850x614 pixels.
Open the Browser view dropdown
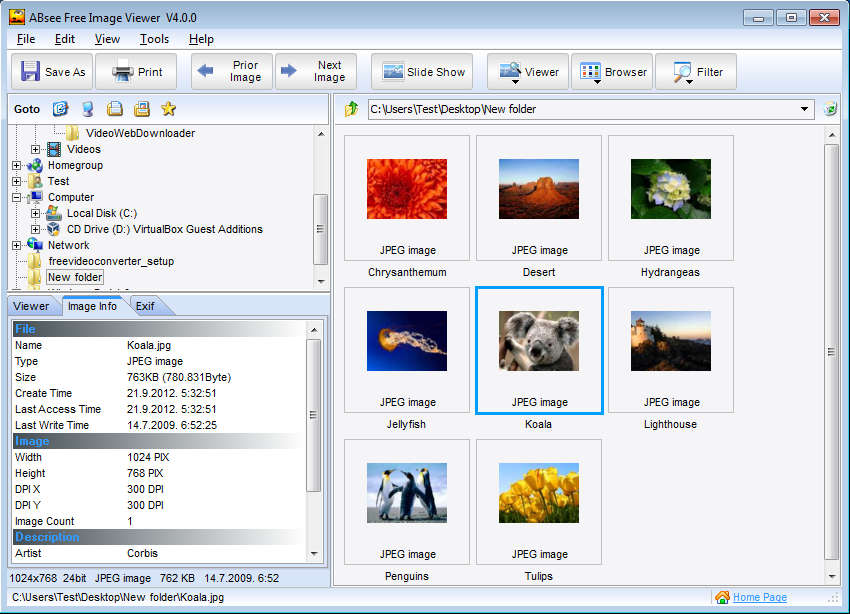click(612, 72)
